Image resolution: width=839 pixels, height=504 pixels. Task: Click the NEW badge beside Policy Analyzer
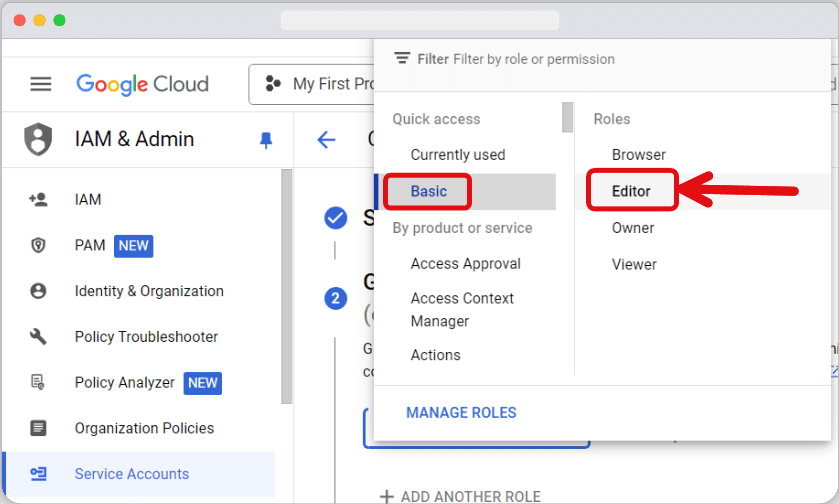203,383
